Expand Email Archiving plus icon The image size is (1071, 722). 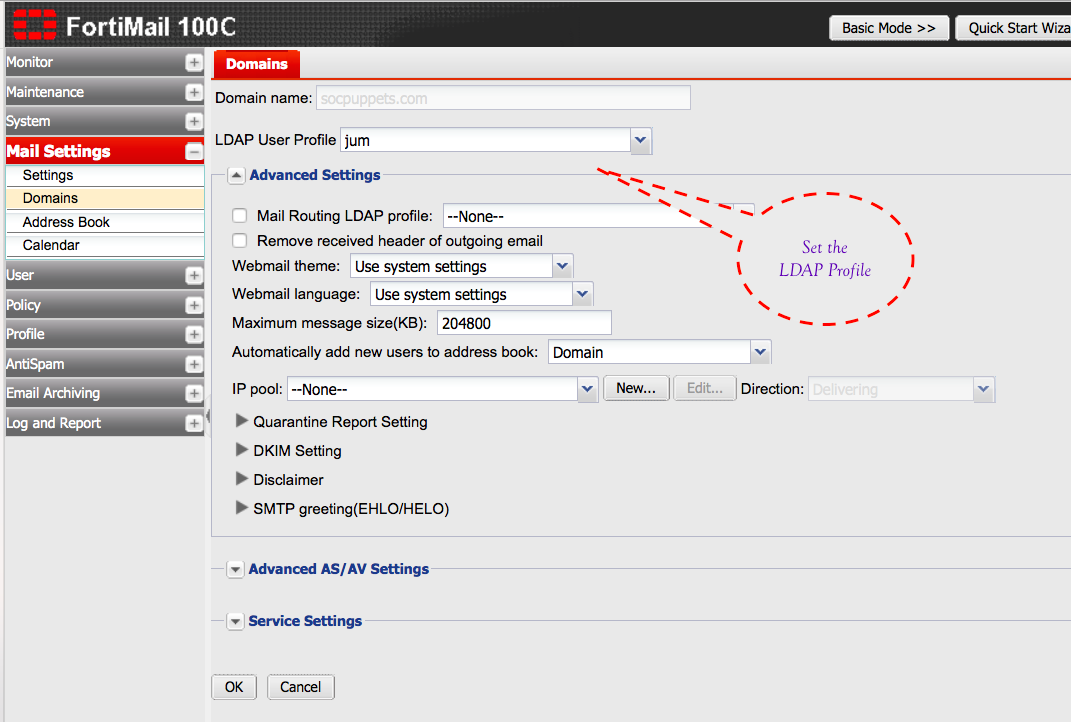click(x=194, y=393)
